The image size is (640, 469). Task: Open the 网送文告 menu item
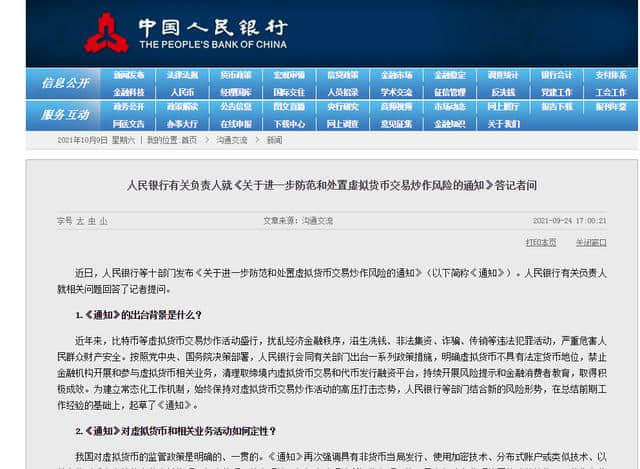pyautogui.click(x=129, y=124)
